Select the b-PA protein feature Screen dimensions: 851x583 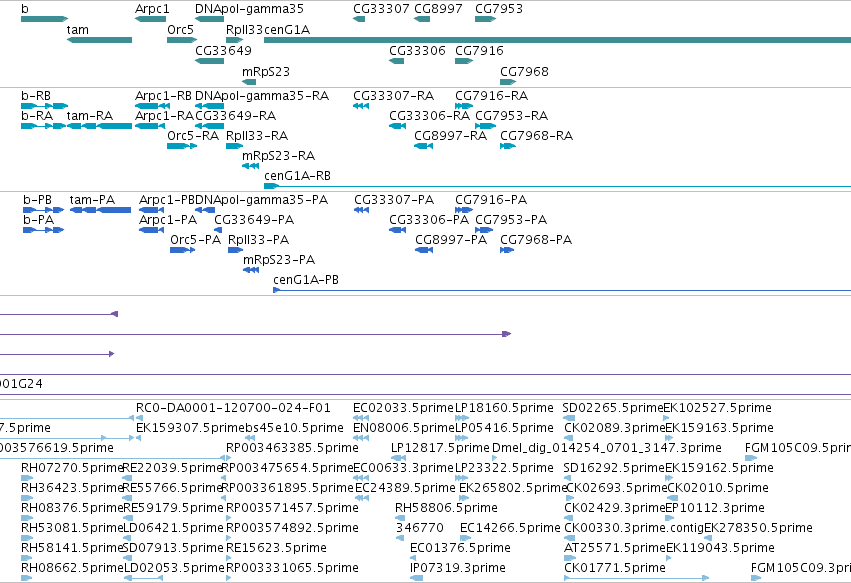point(43,230)
